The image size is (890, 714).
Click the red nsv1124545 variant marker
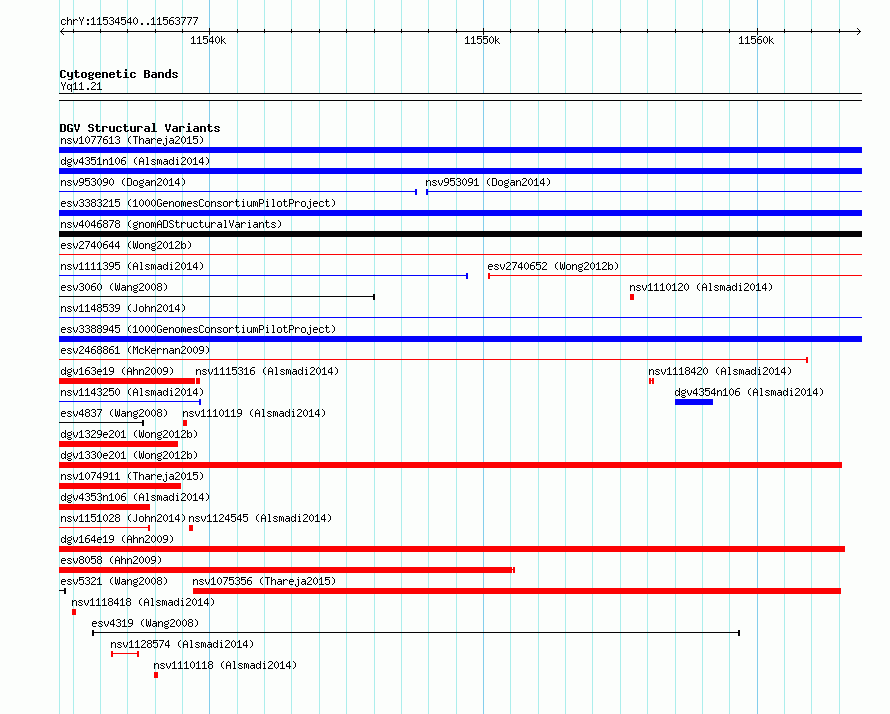coord(191,528)
